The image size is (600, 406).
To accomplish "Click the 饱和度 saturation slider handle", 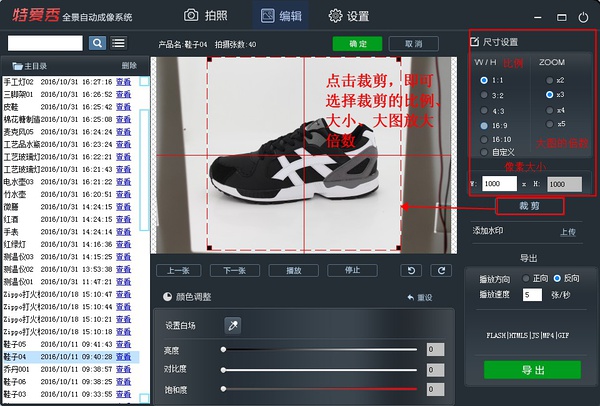I will point(223,389).
